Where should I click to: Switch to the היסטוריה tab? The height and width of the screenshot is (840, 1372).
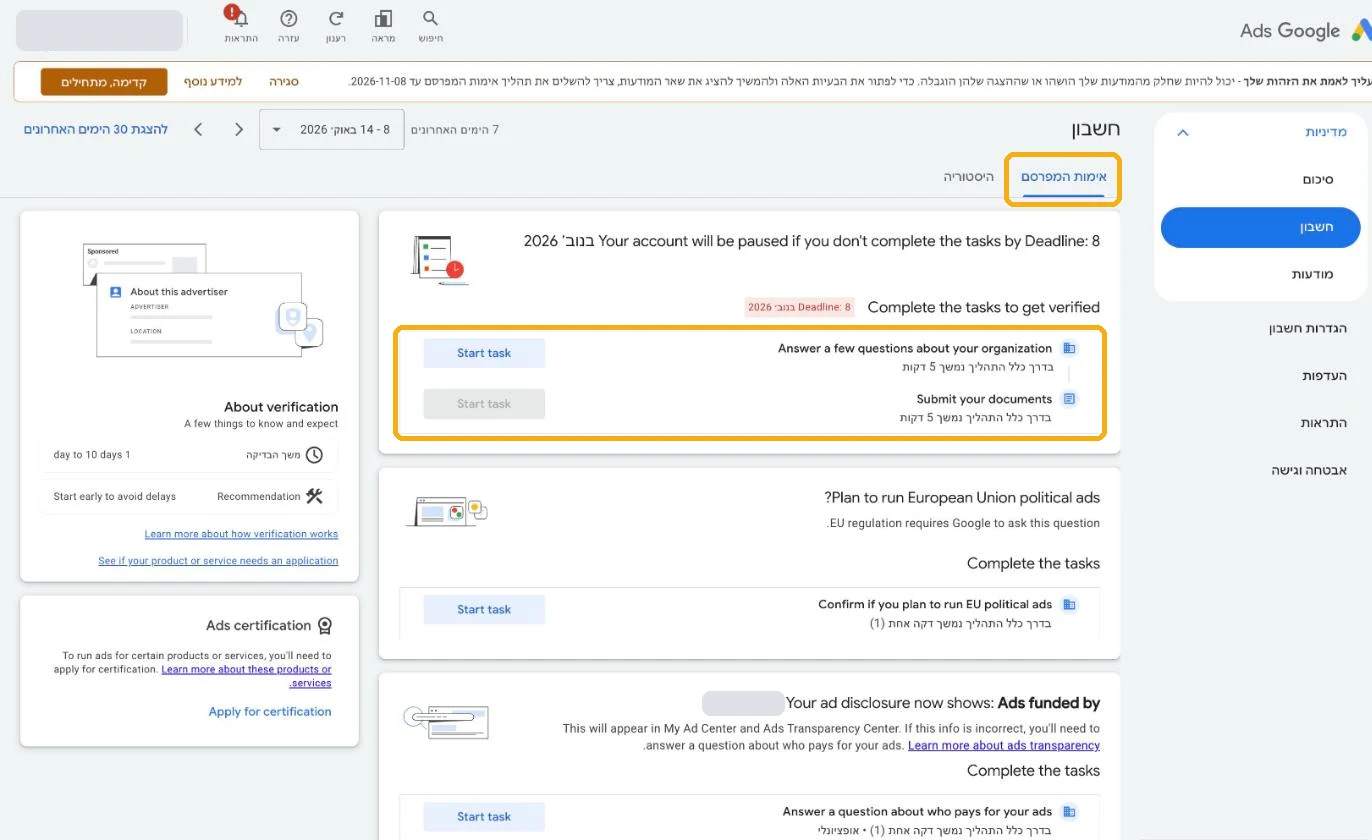[x=969, y=177]
